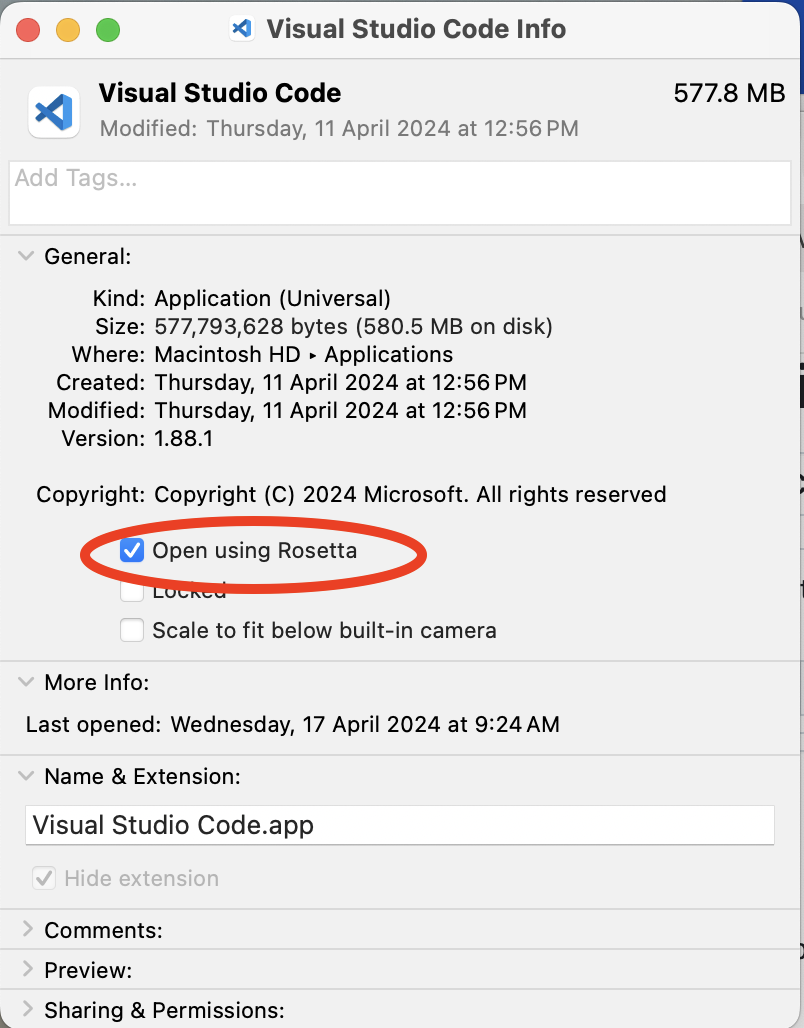The image size is (804, 1028).
Task: Expand the Comments section
Action: pos(27,930)
